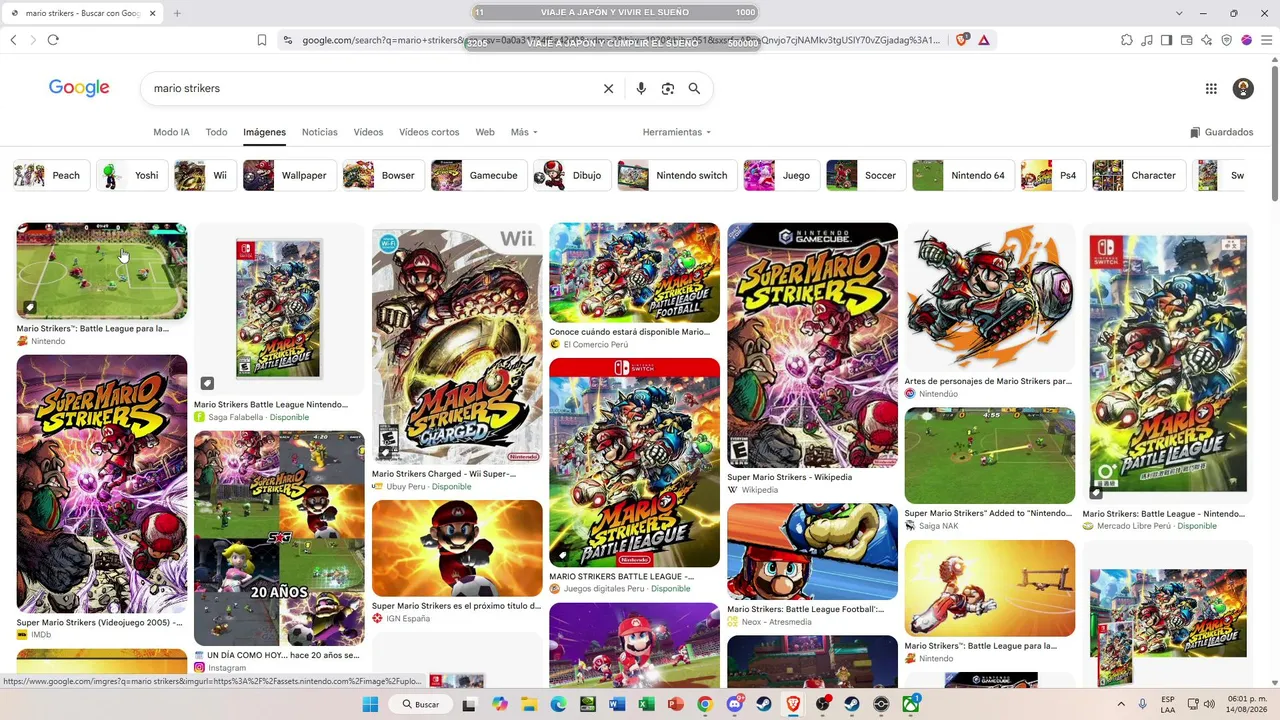Open the browser Extensions puzzle icon
1280x720 pixels.
[1127, 40]
